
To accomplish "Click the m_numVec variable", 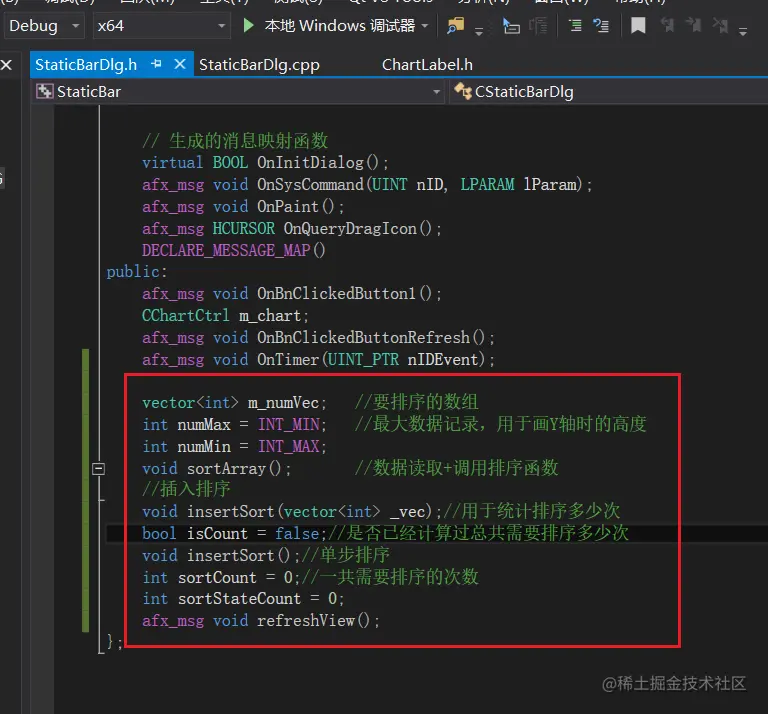I will pyautogui.click(x=283, y=403).
